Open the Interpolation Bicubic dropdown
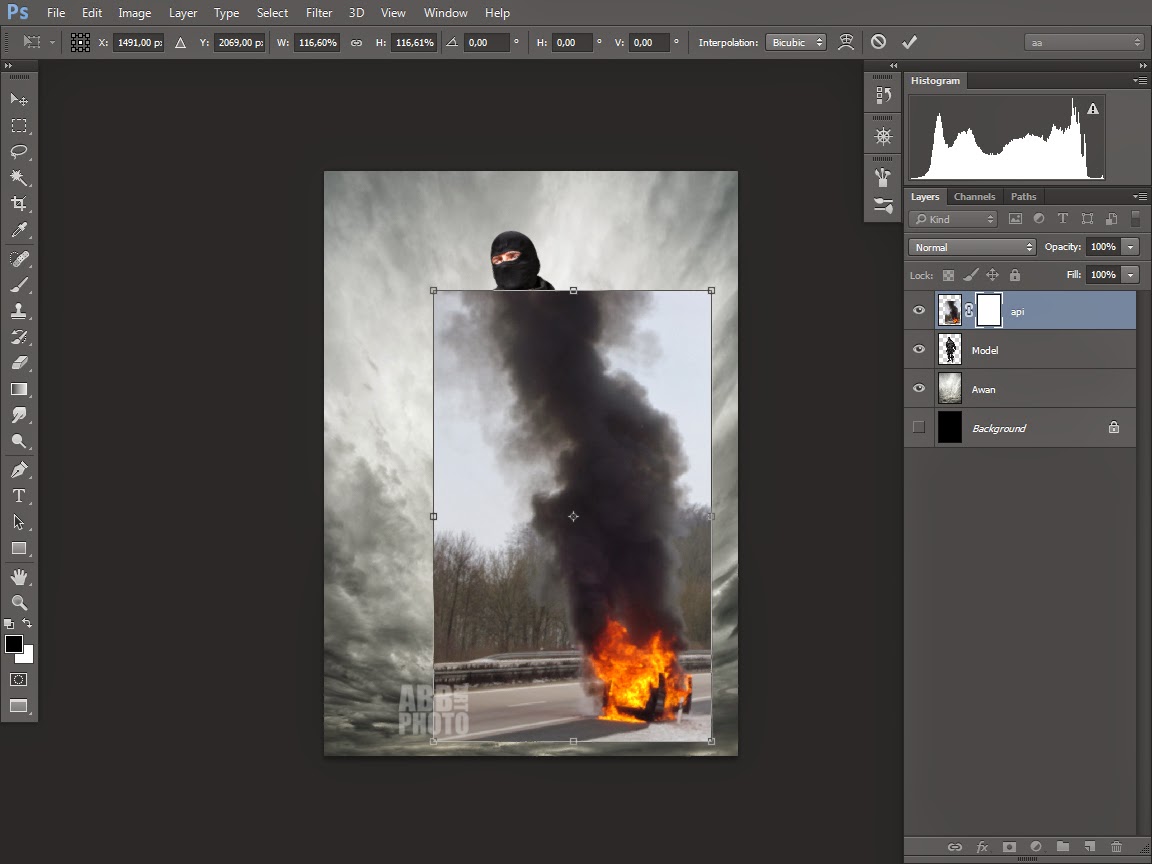The width and height of the screenshot is (1152, 864). 796,42
